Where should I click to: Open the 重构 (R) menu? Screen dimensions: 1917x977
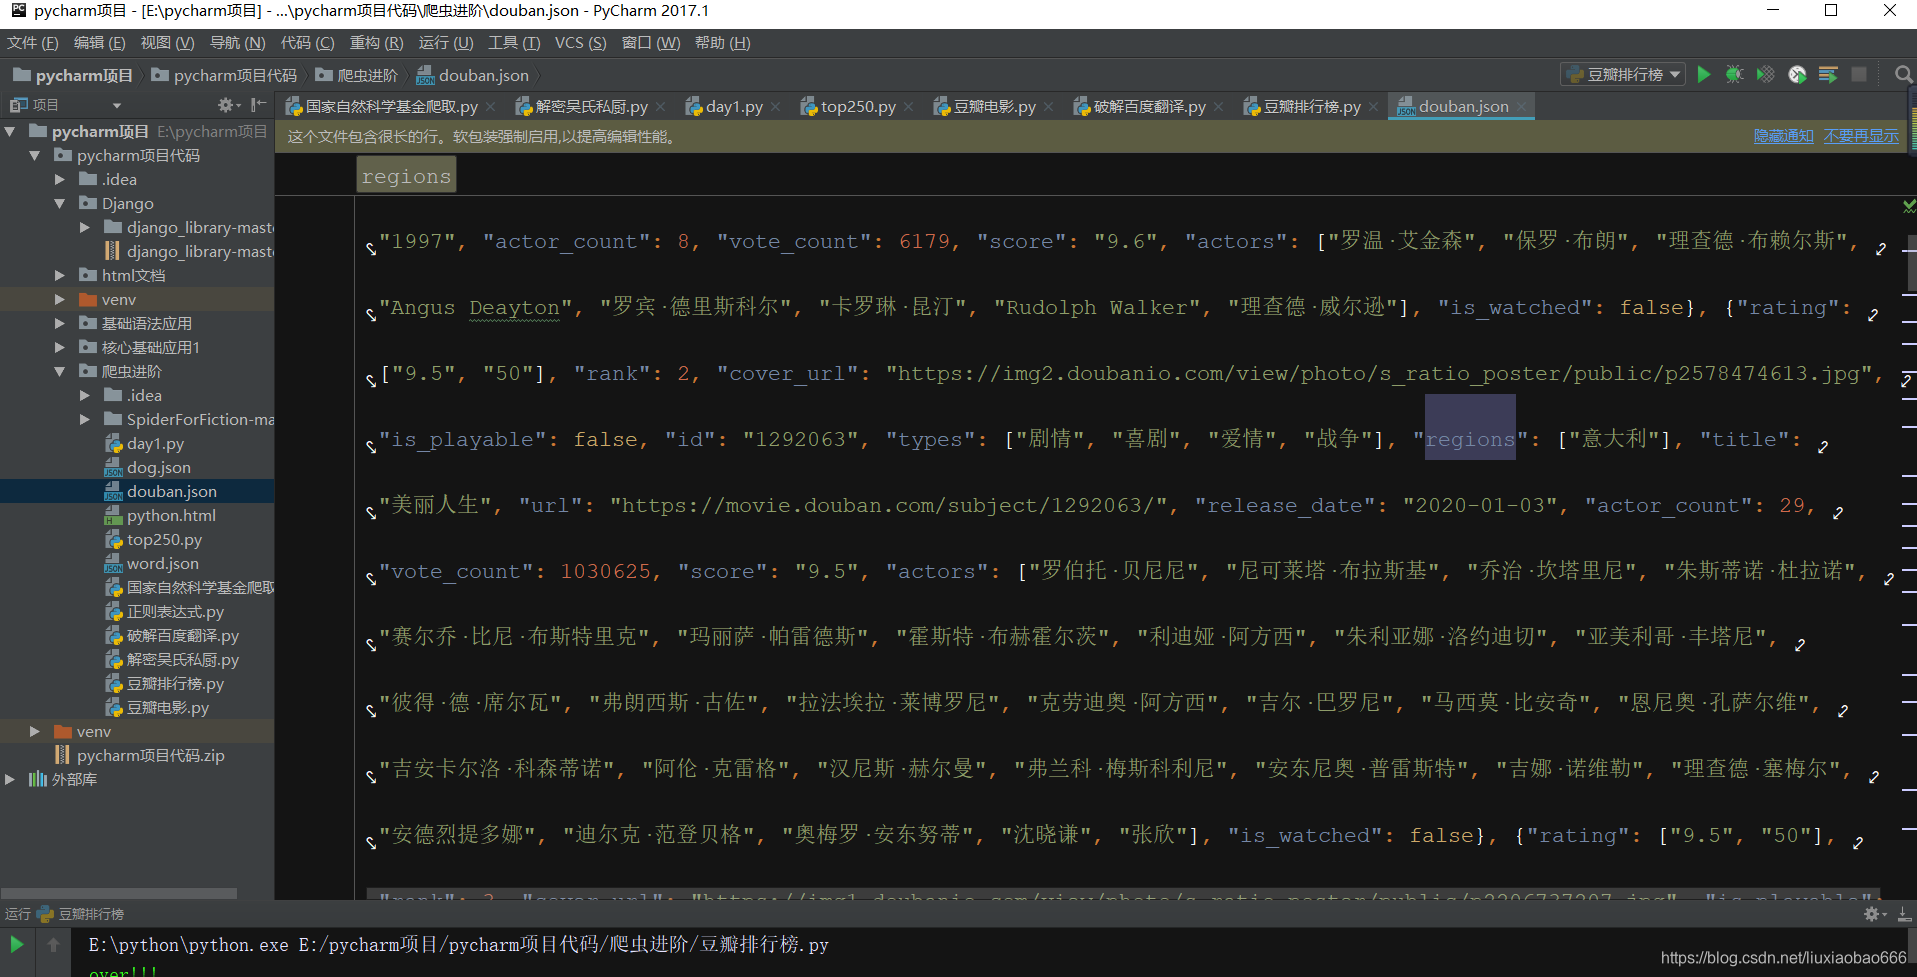[376, 43]
